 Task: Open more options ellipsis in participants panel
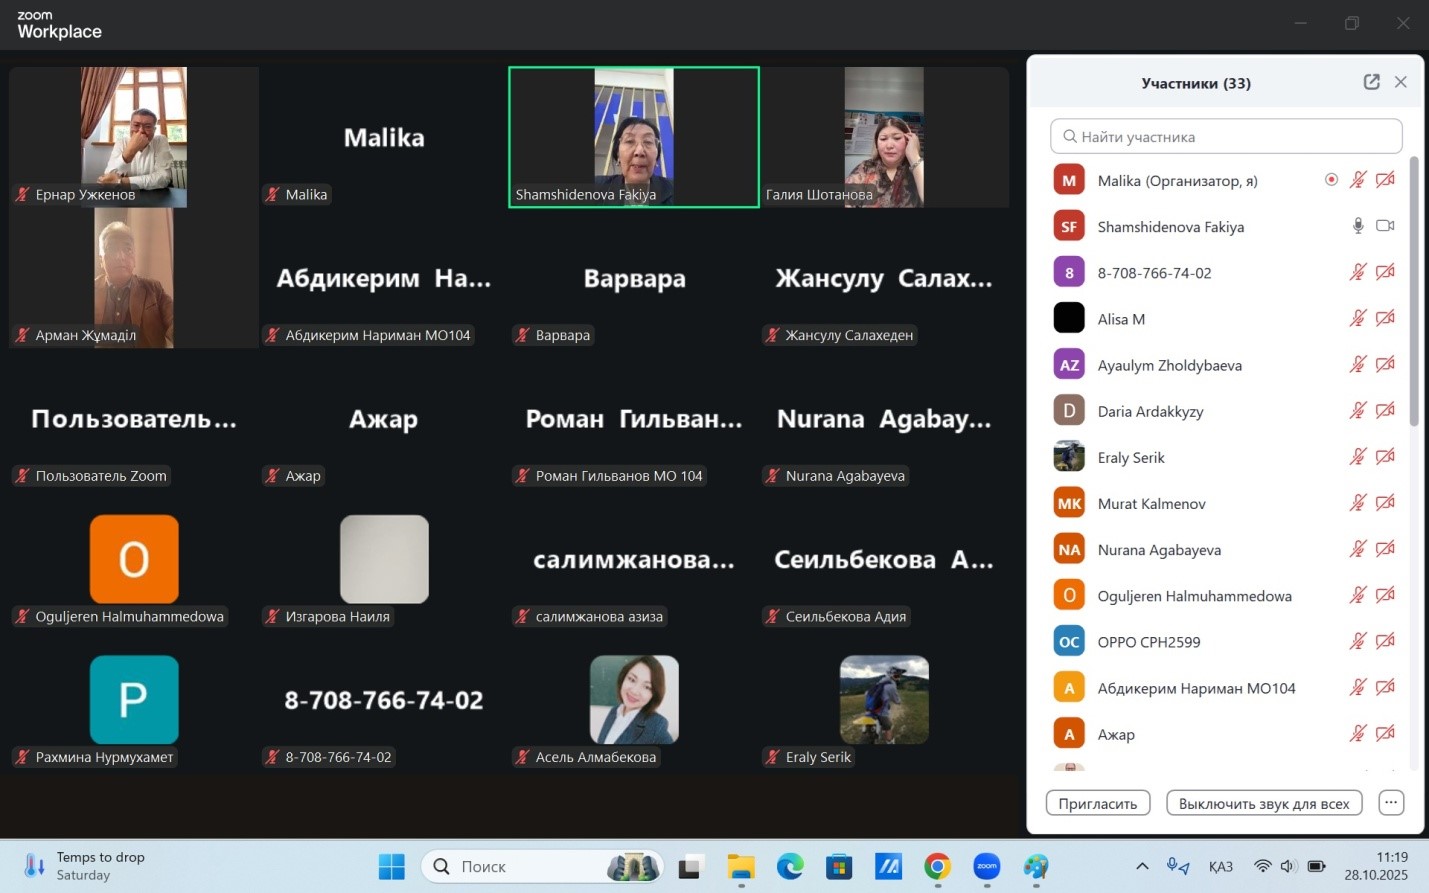point(1391,802)
